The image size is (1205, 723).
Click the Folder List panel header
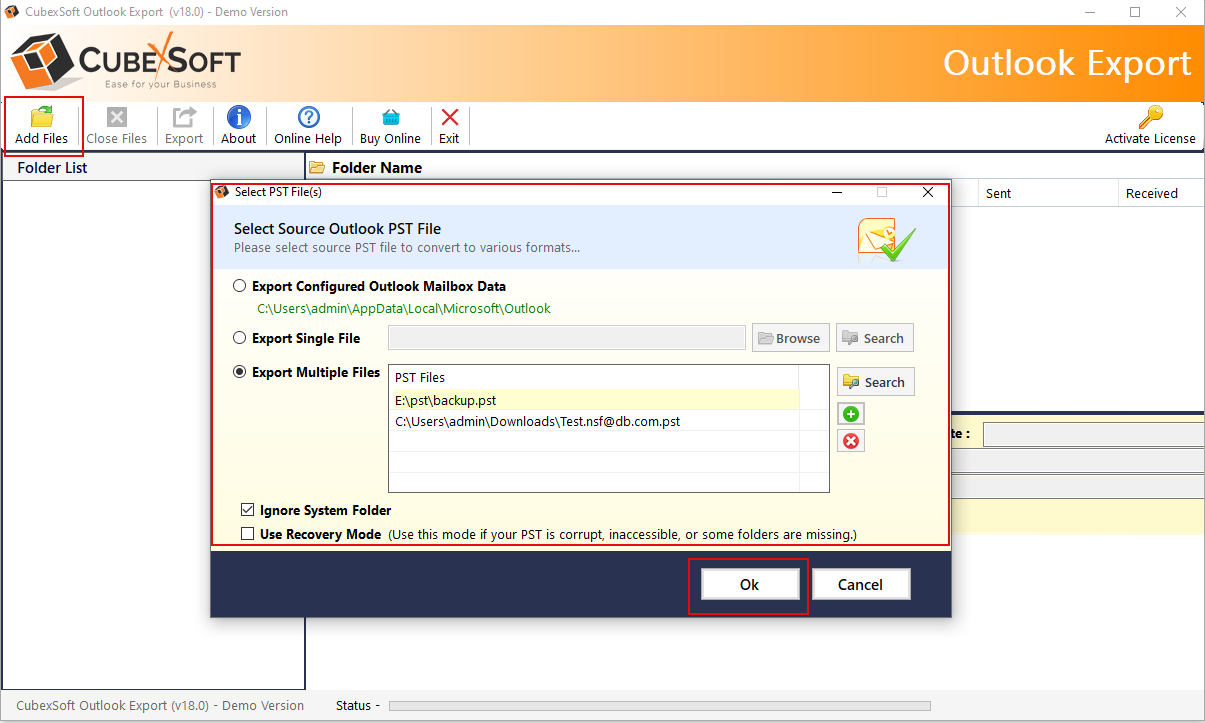pyautogui.click(x=153, y=168)
